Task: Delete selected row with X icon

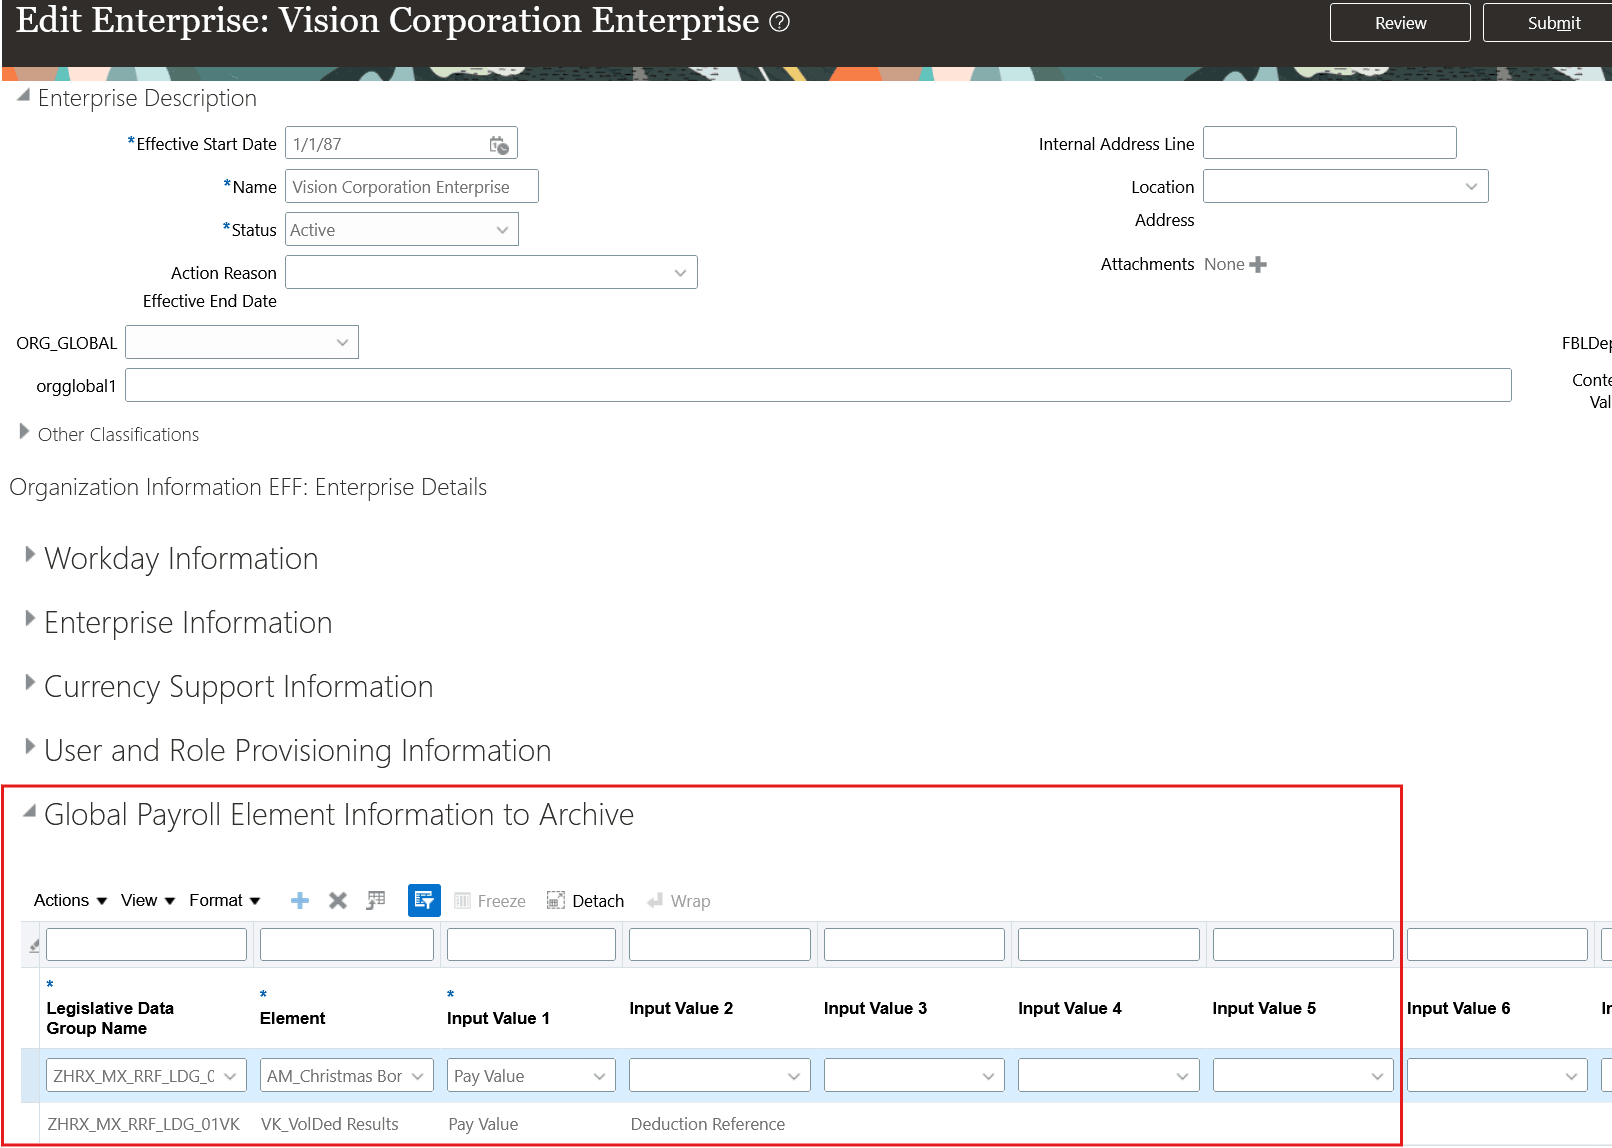Action: [338, 901]
